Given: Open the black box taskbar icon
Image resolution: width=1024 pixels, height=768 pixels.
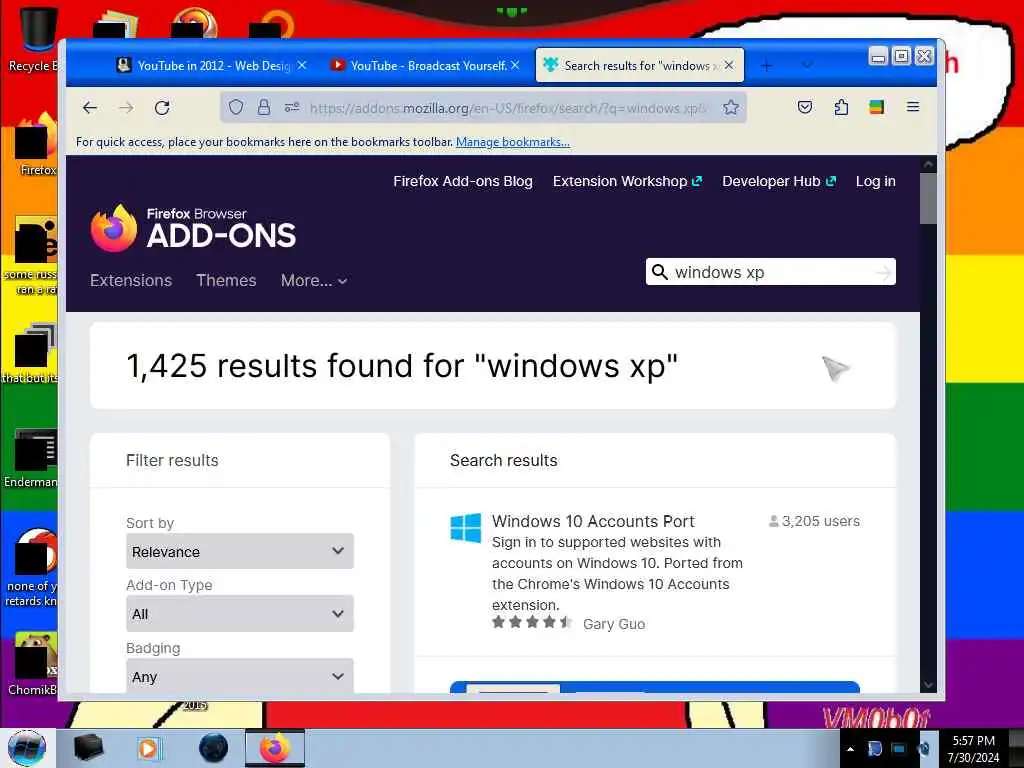Looking at the screenshot, I should point(89,748).
